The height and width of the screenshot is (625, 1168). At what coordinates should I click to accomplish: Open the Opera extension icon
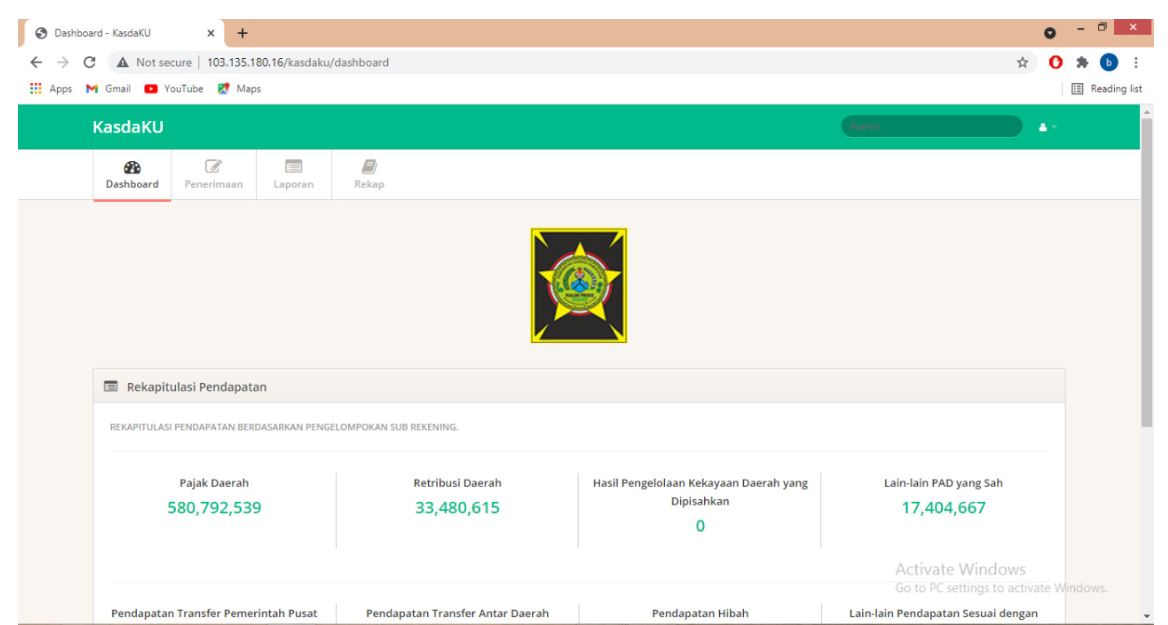click(x=1056, y=63)
